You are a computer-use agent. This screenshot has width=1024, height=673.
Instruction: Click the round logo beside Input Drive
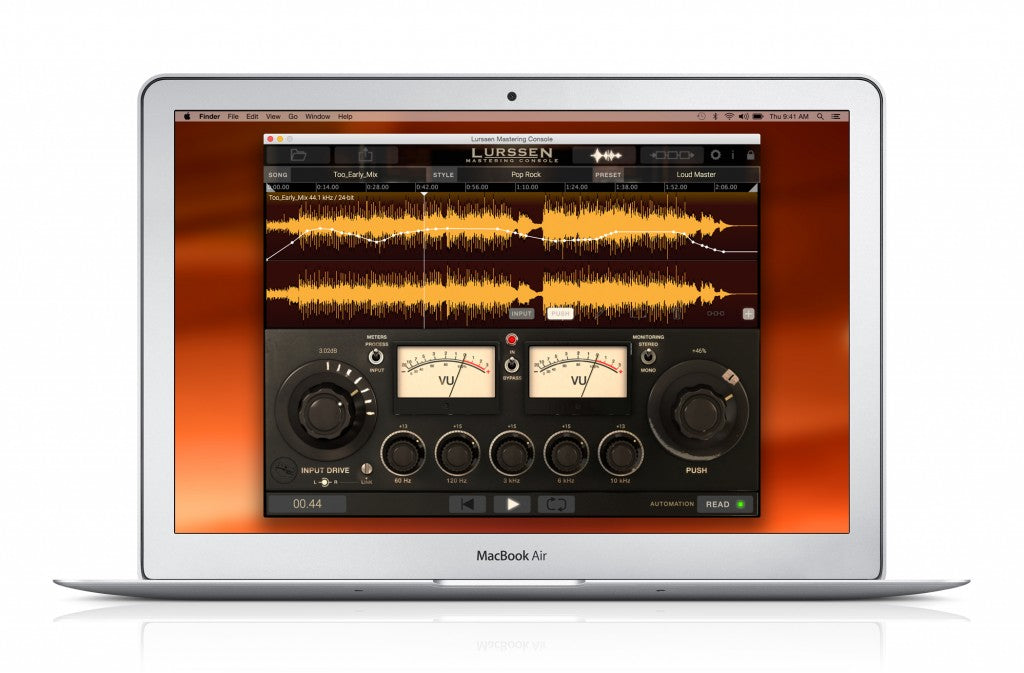283,469
